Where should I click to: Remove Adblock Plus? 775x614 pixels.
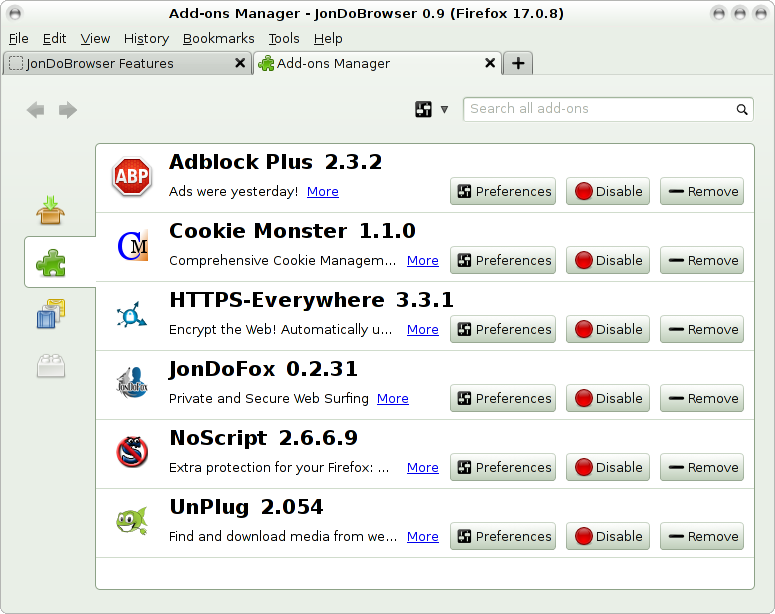coord(702,191)
